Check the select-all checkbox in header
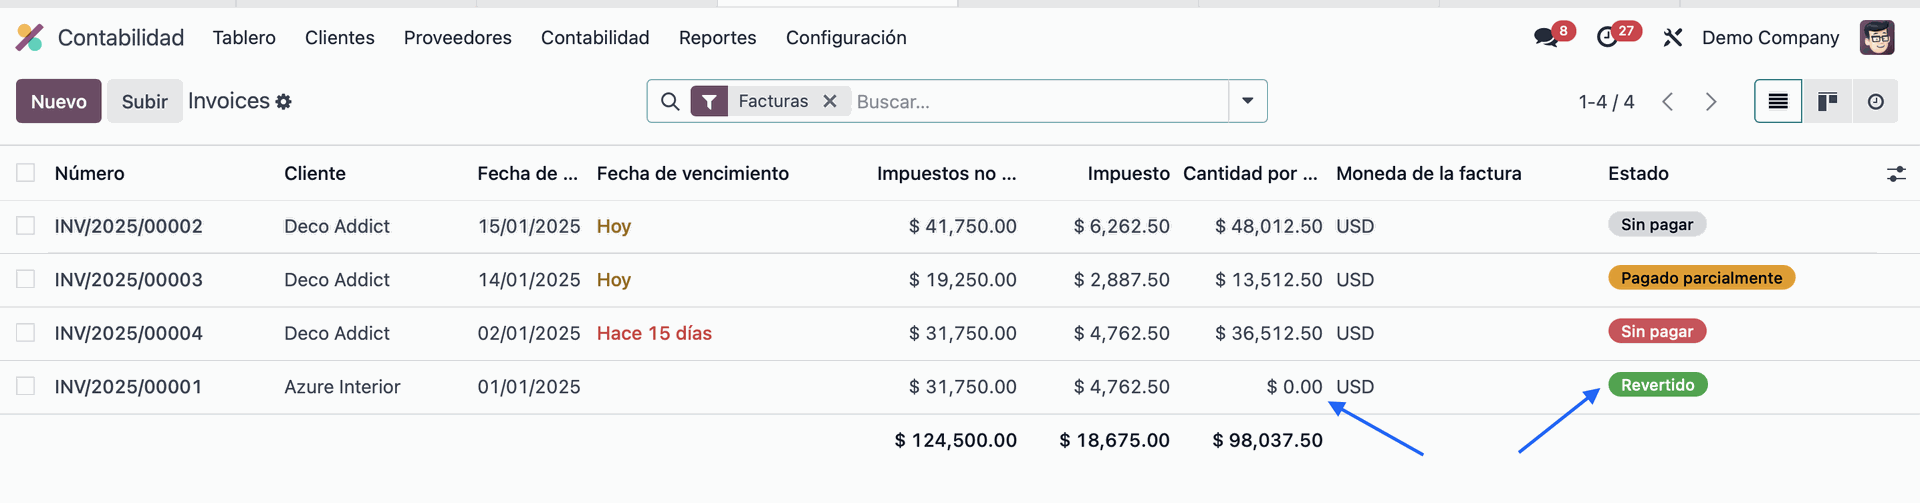1920x503 pixels. point(26,173)
